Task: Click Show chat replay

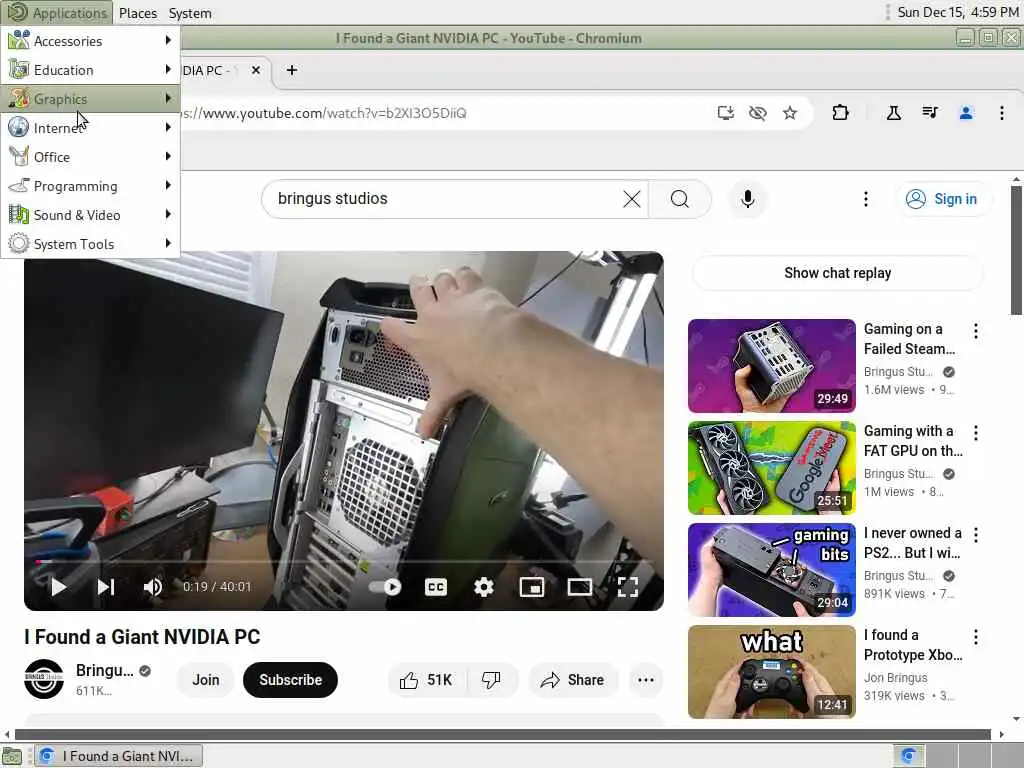Action: point(837,273)
